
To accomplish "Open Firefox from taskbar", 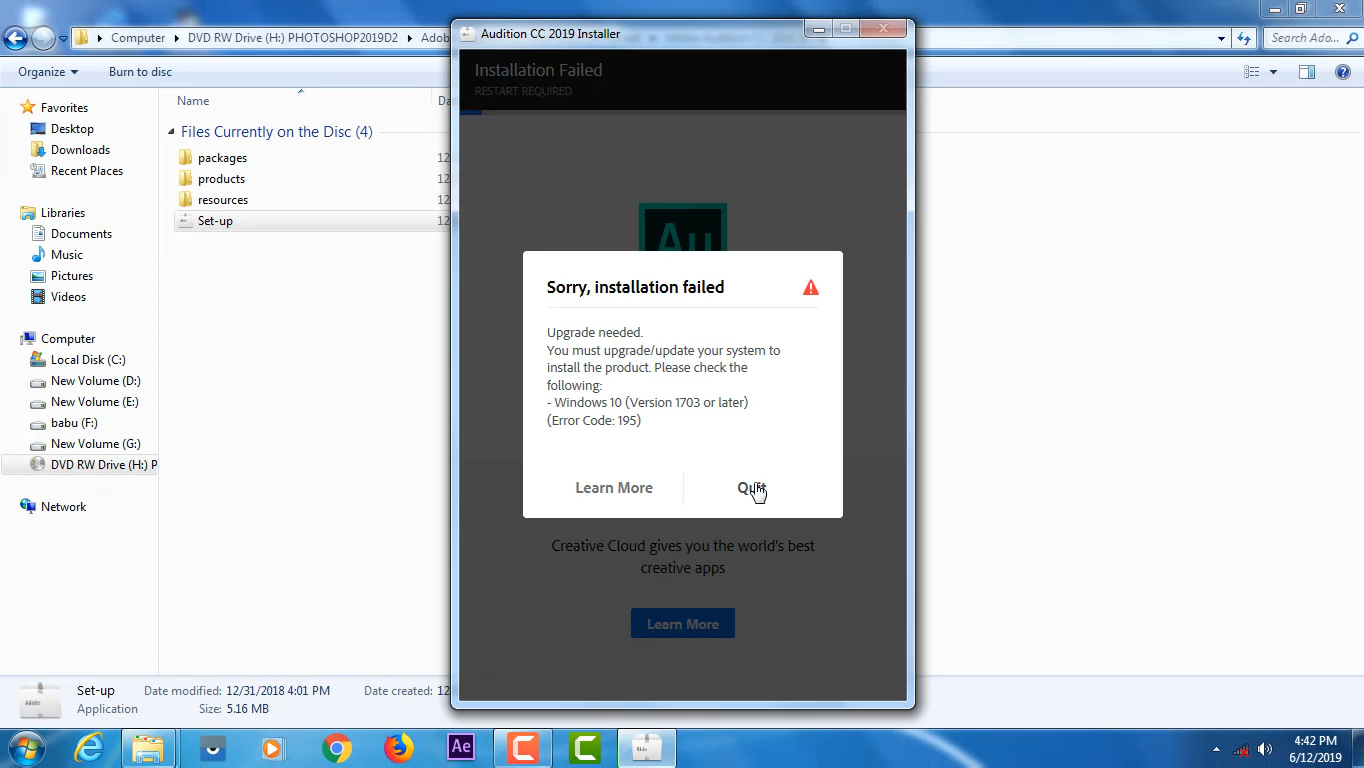I will [x=399, y=748].
